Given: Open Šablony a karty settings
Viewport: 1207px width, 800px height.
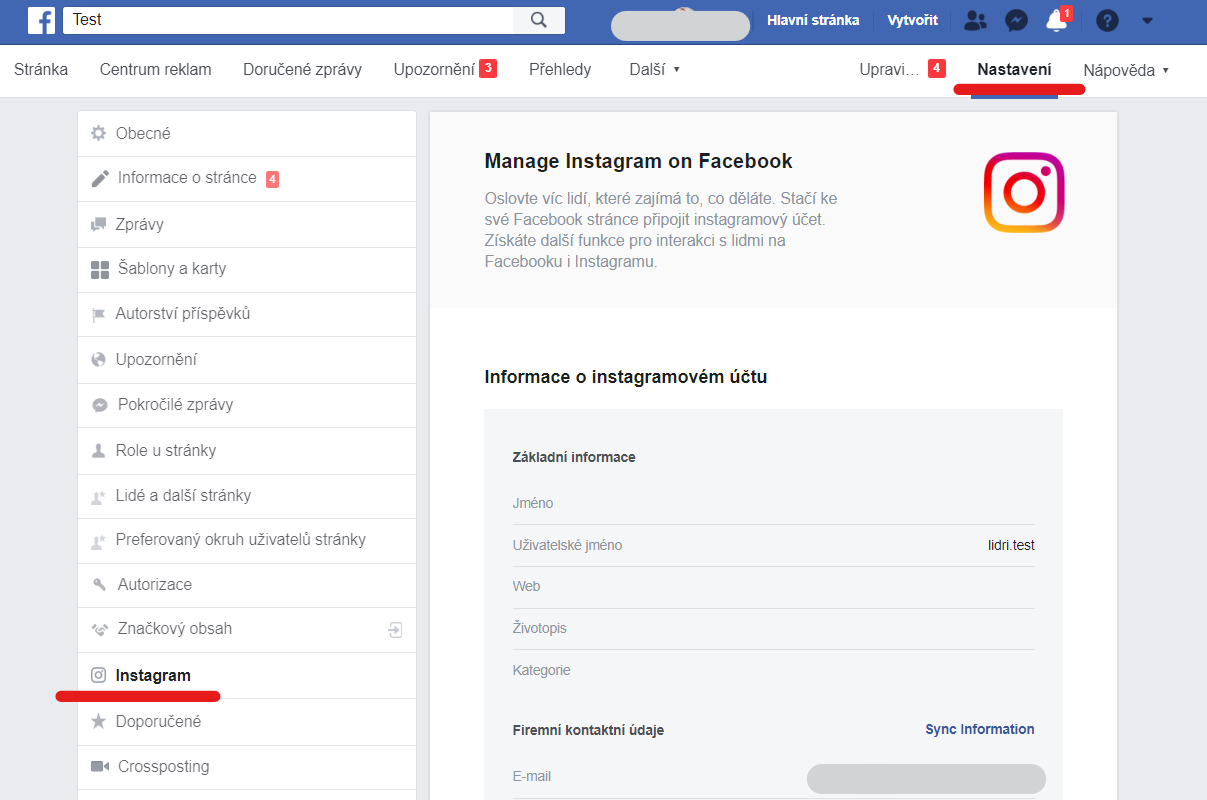Looking at the screenshot, I should tap(247, 269).
